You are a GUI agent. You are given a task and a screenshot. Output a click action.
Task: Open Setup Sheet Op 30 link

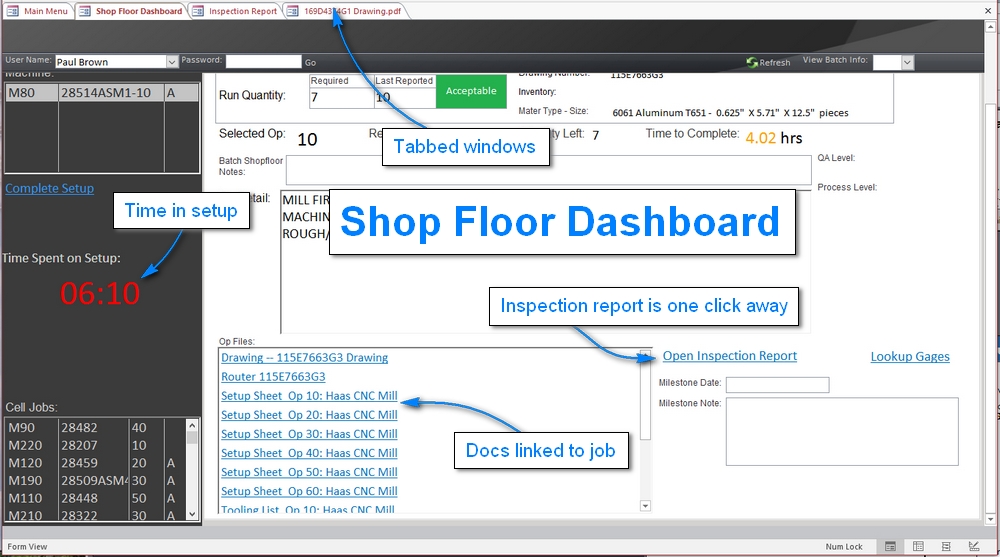309,434
